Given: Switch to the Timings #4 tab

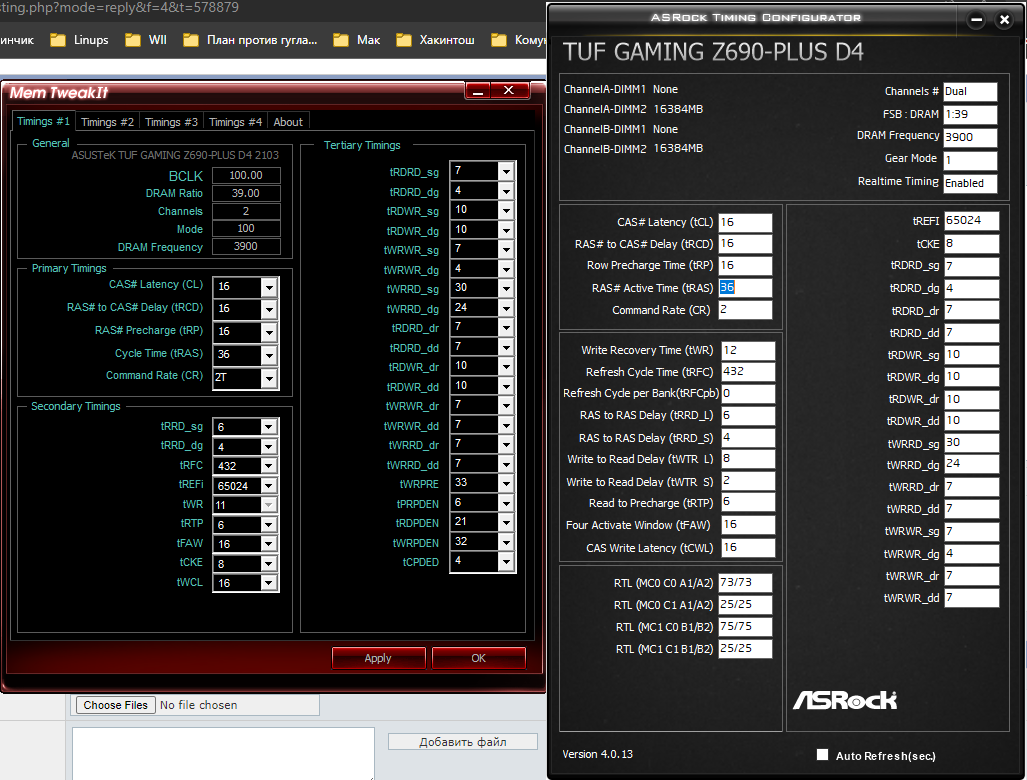Looking at the screenshot, I should click(x=235, y=122).
